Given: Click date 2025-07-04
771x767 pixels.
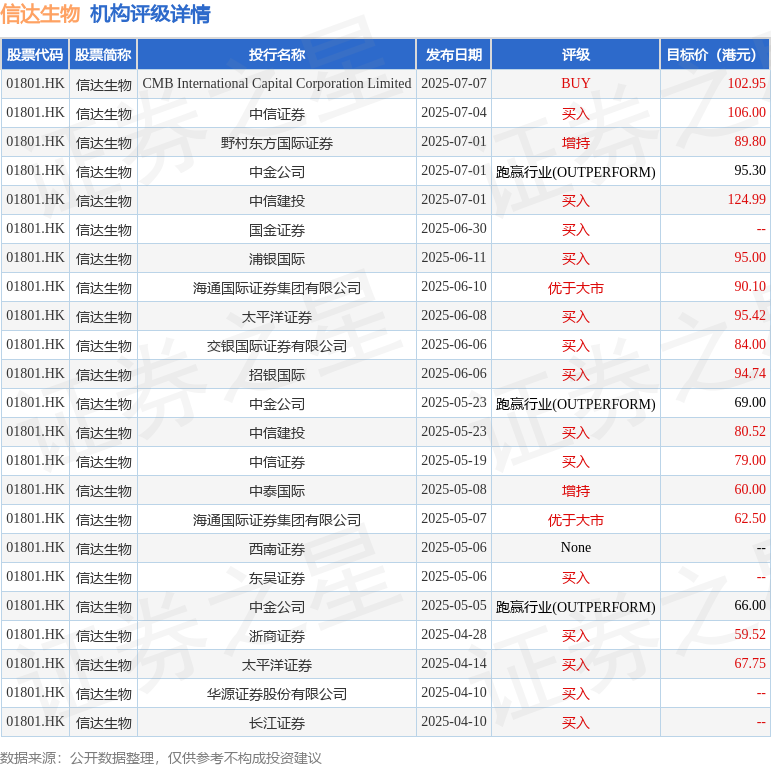Looking at the screenshot, I should [454, 113].
